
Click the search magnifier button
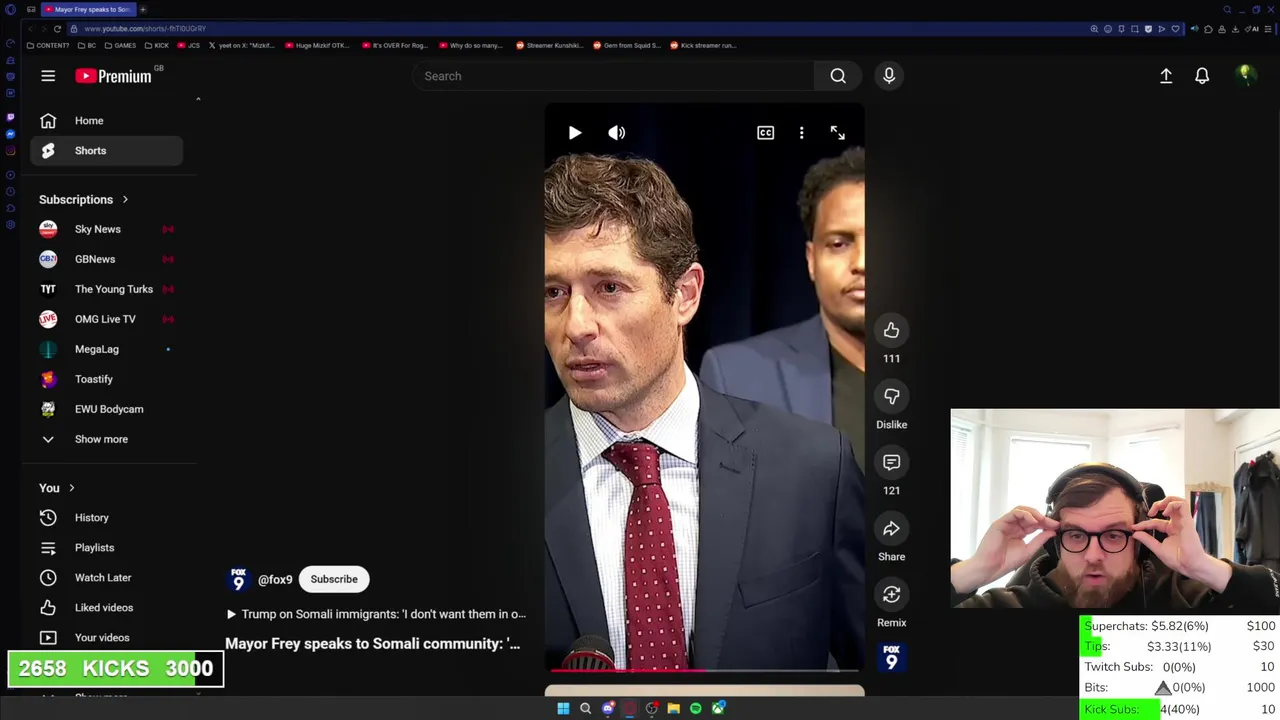coord(838,76)
